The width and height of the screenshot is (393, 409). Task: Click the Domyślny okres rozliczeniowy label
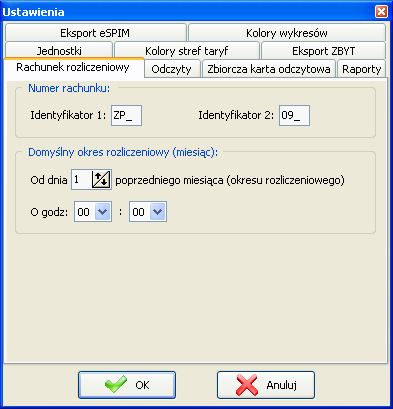pyautogui.click(x=123, y=152)
